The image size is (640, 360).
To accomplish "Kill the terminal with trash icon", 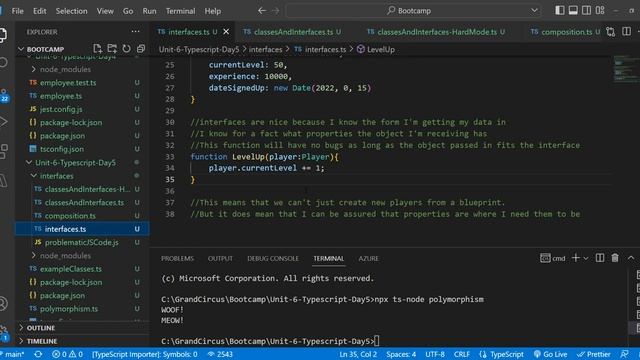I will pyautogui.click(x=615, y=258).
